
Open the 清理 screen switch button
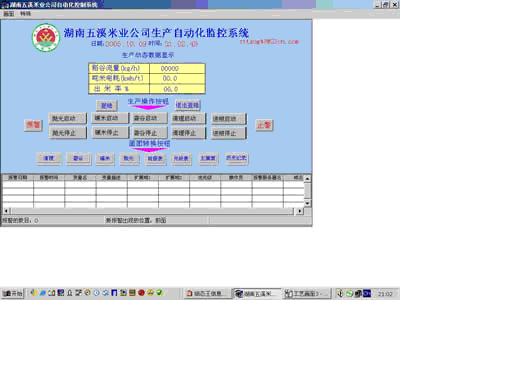pos(49,158)
